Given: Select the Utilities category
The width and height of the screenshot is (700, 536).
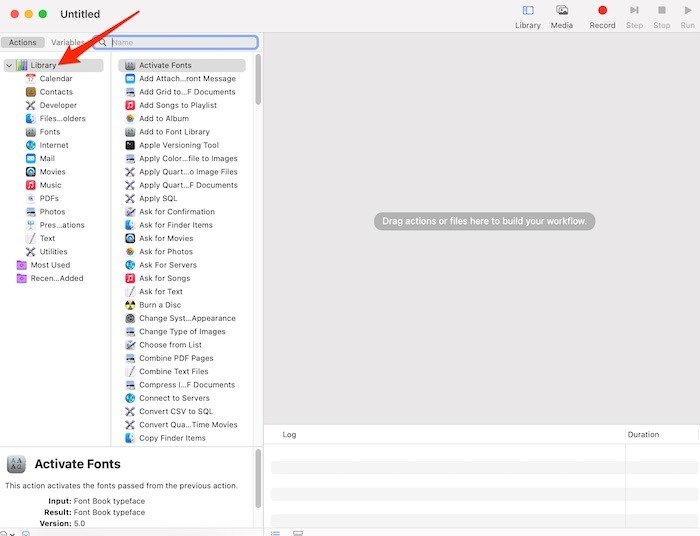Looking at the screenshot, I should point(46,252).
